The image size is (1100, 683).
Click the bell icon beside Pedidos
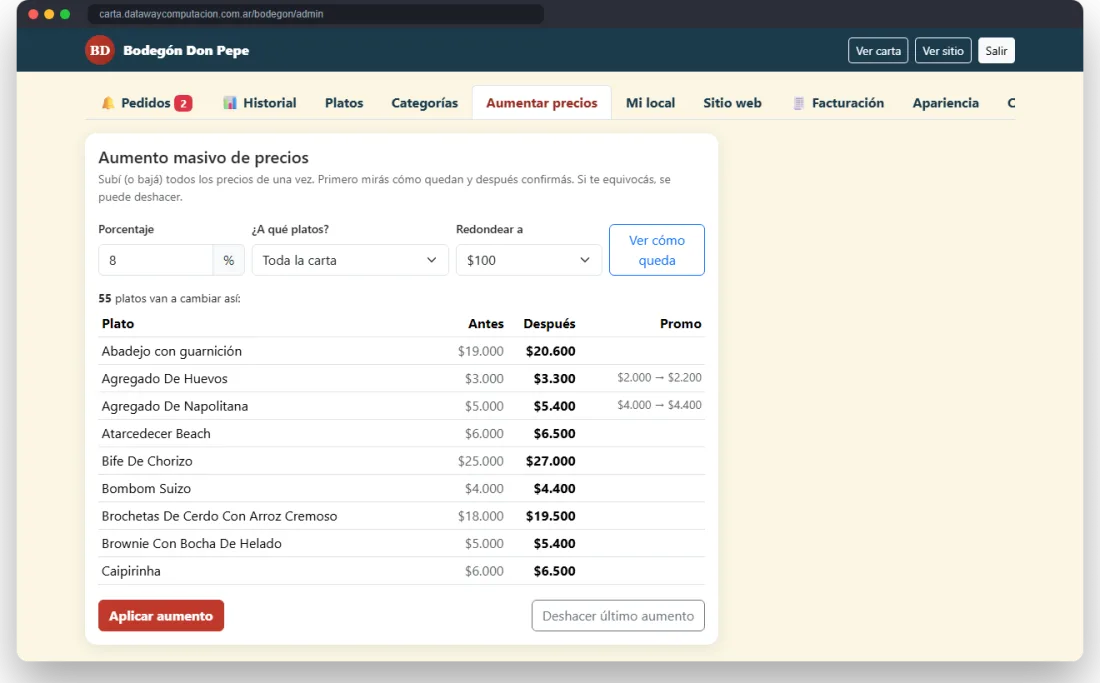108,103
